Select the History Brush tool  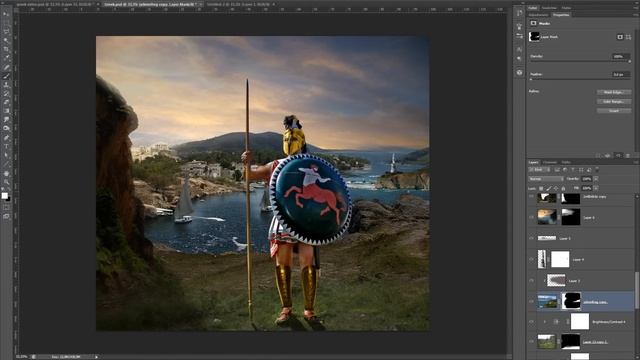click(x=6, y=94)
